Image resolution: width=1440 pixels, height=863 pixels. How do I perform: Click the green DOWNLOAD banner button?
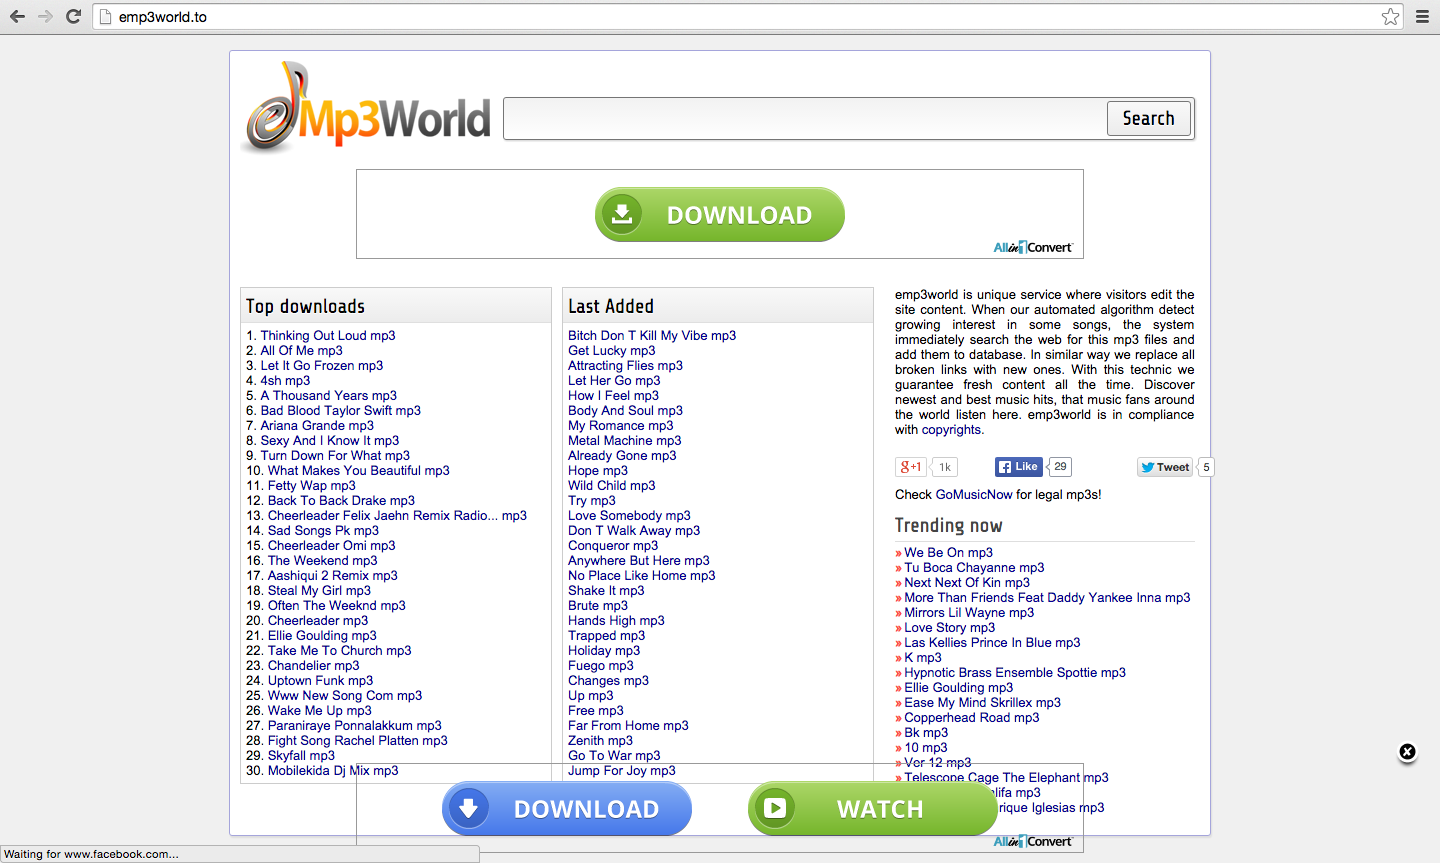[719, 215]
